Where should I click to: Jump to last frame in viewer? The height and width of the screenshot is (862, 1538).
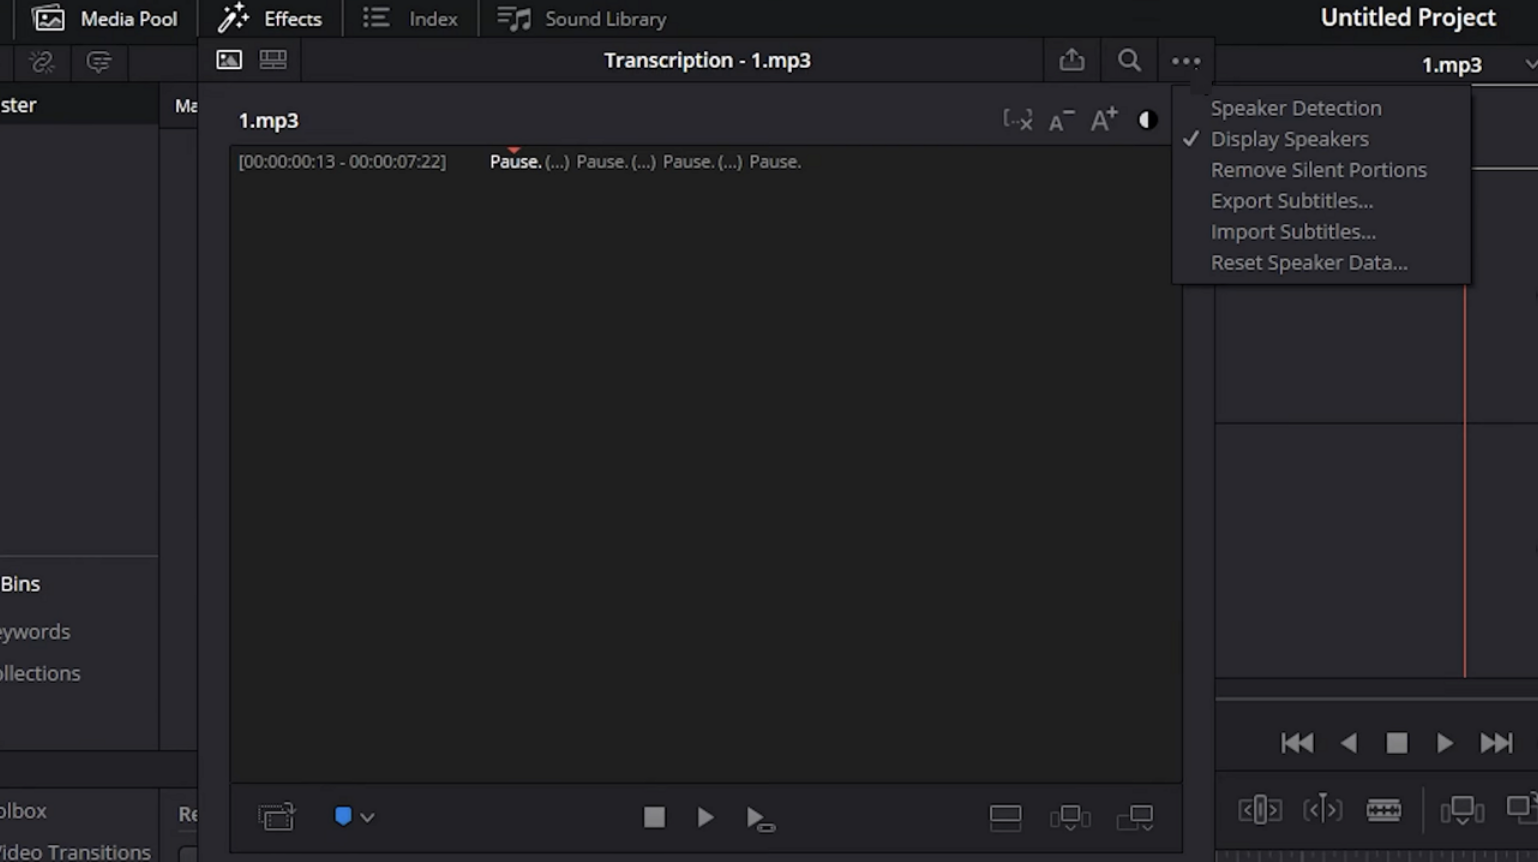1496,743
